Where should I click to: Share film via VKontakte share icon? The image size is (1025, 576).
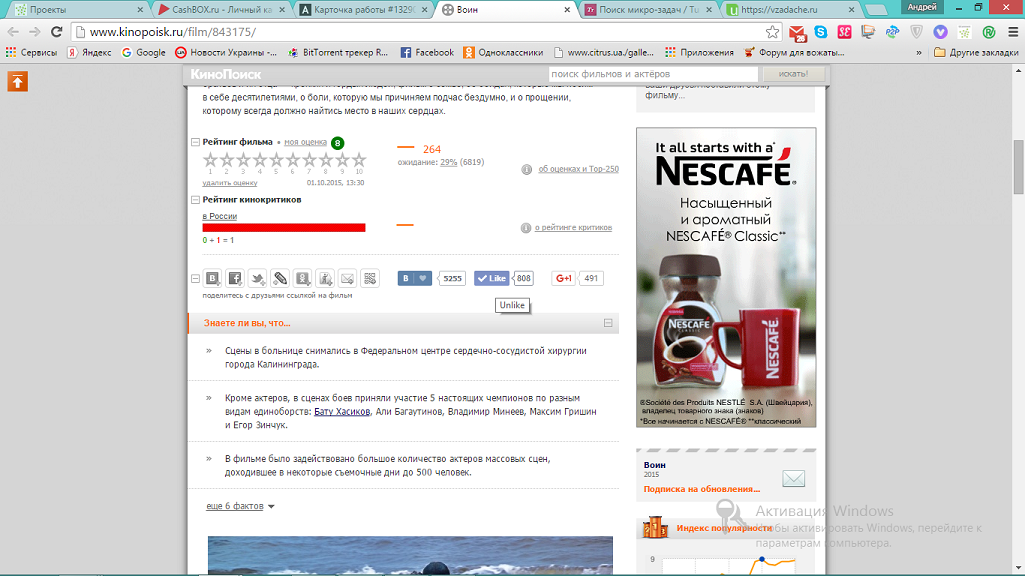tap(212, 279)
